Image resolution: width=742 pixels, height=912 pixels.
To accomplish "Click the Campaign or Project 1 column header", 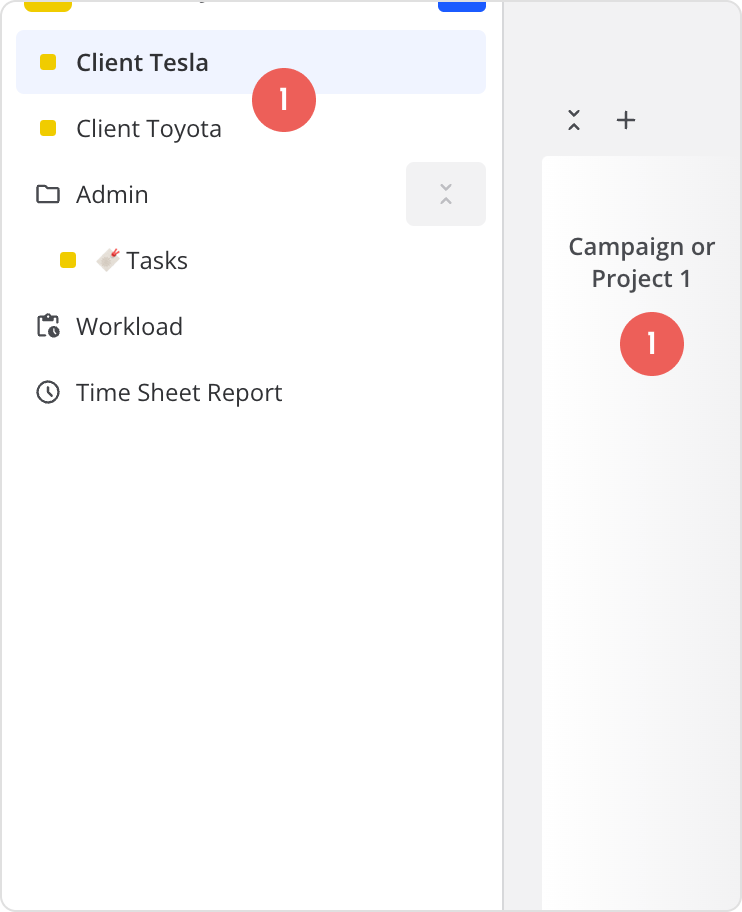I will [x=641, y=262].
